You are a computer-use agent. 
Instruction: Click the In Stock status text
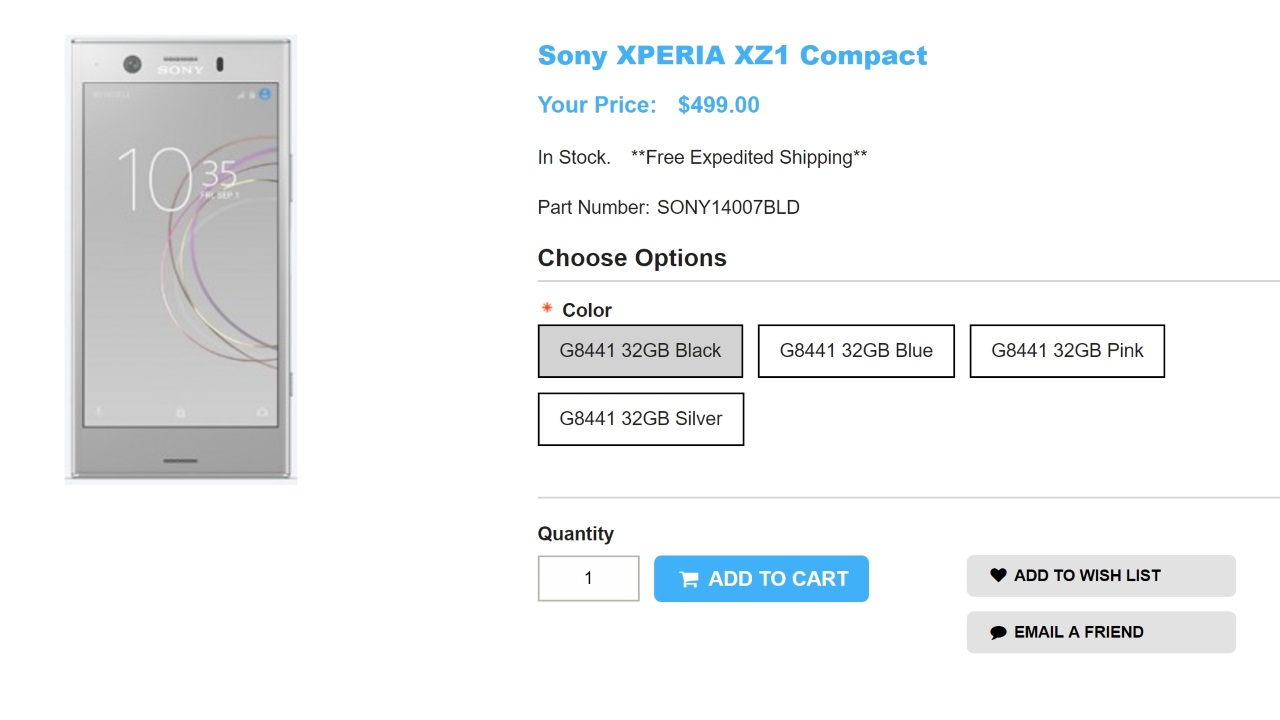[x=573, y=158]
